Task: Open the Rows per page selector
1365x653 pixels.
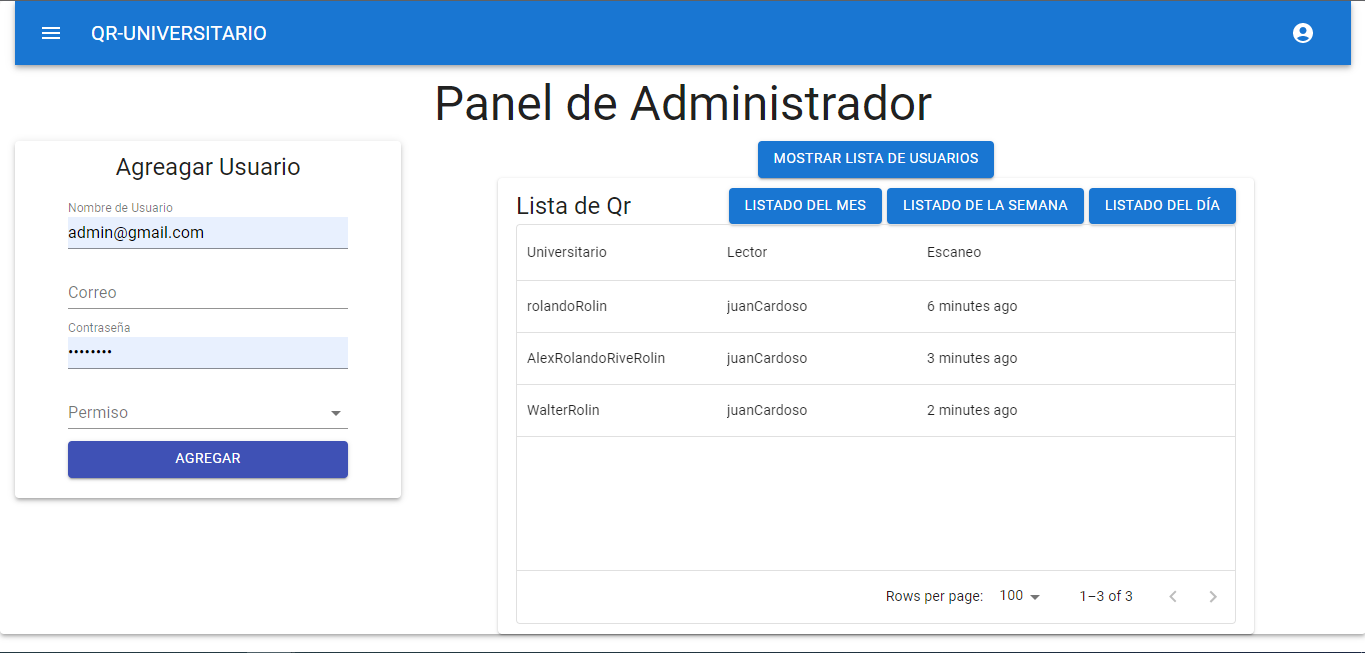Action: pyautogui.click(x=1018, y=596)
